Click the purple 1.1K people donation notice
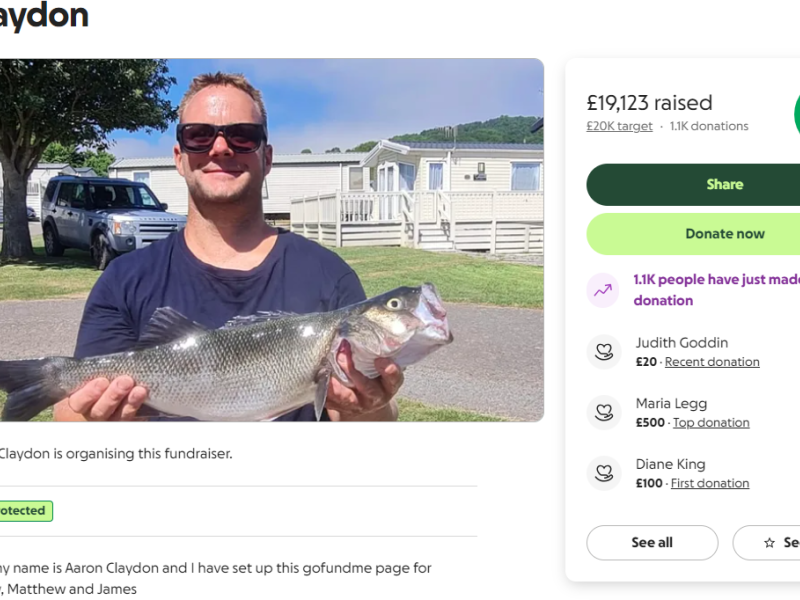 coord(714,290)
